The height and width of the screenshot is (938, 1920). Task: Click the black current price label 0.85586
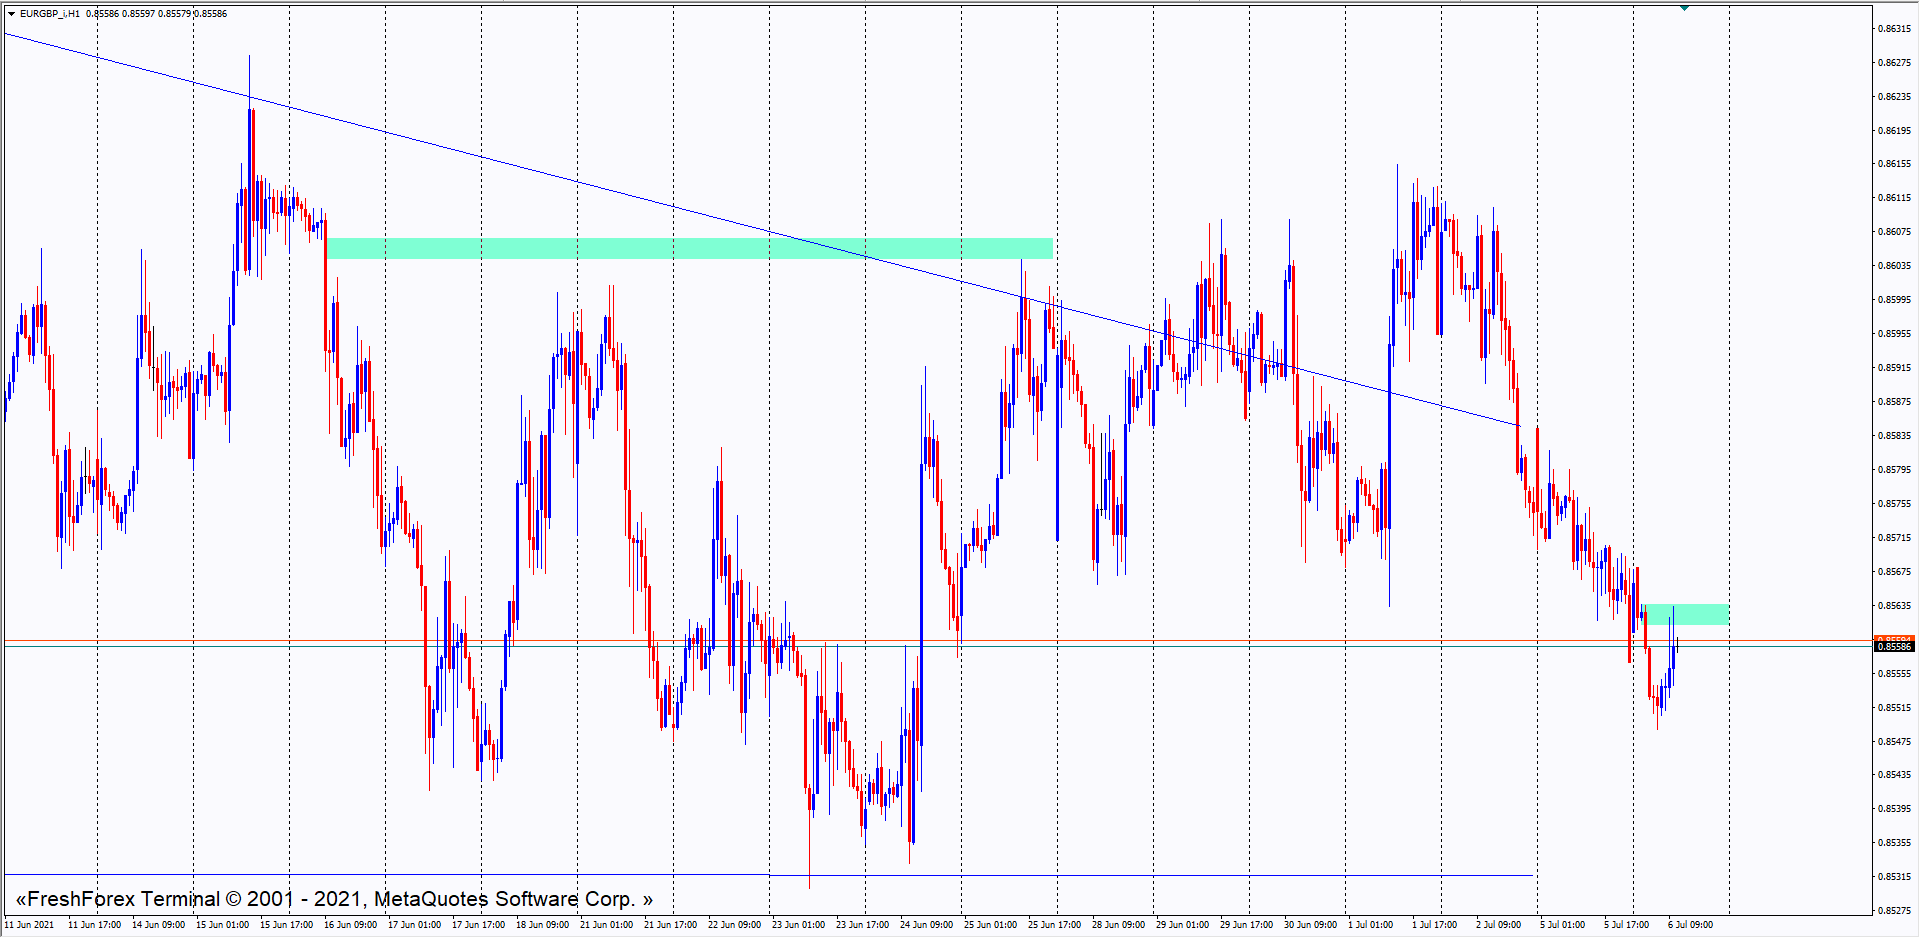tap(1893, 647)
